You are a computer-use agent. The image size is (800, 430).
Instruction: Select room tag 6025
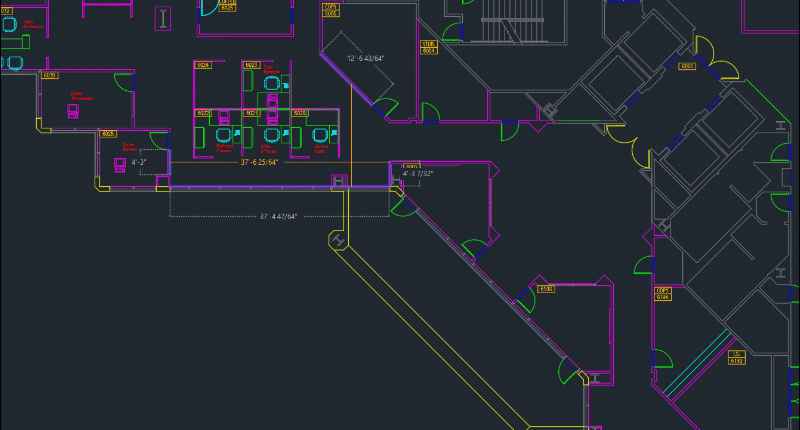(x=108, y=133)
